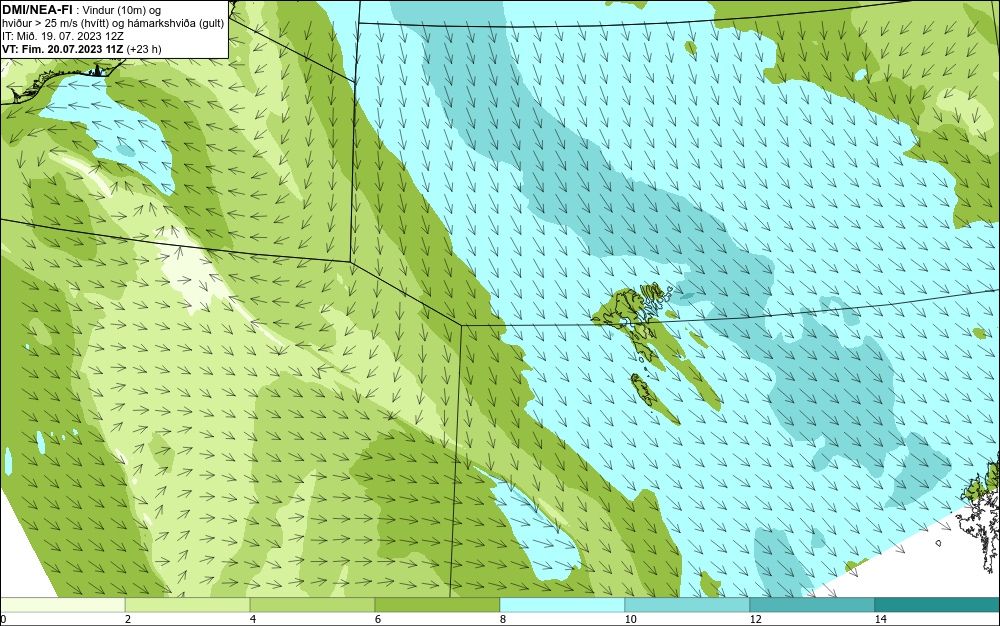The height and width of the screenshot is (626, 1000).
Task: Click the '(+23 h)' forecast offset text
Action: (x=144, y=49)
